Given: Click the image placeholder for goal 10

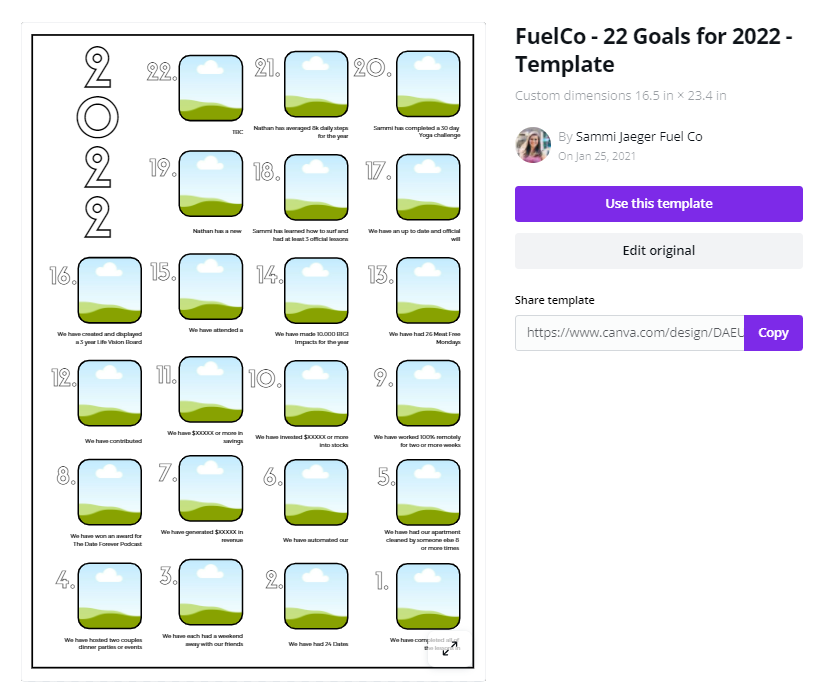Looking at the screenshot, I should point(316,393).
